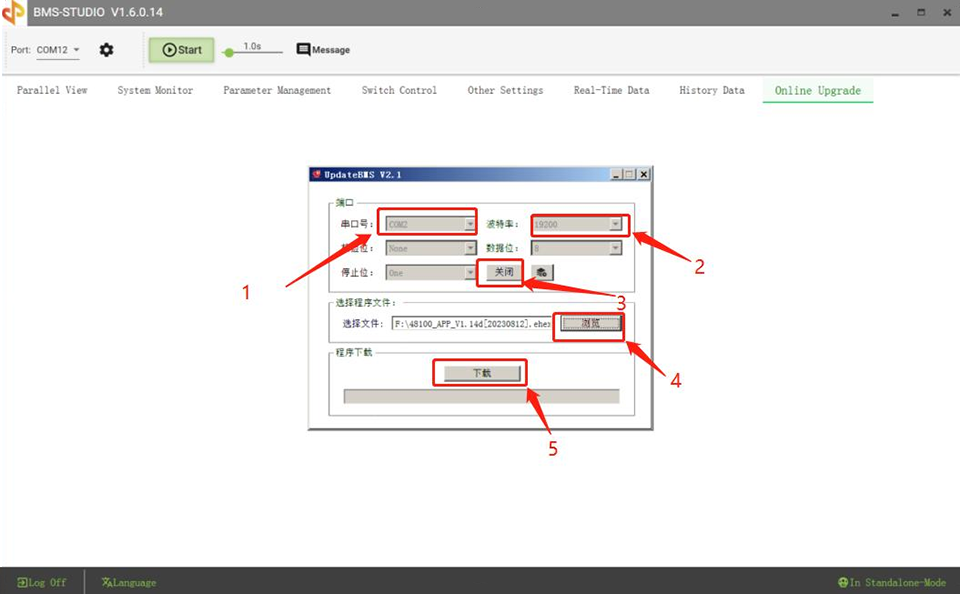The image size is (960, 594).
Task: Expand the parity None dropdown
Action: coord(470,247)
